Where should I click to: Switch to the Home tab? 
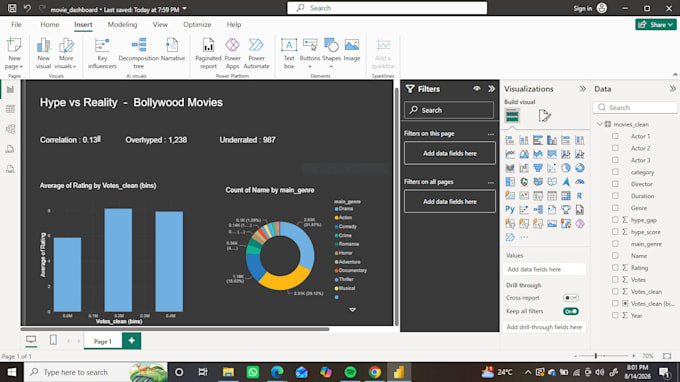49,25
